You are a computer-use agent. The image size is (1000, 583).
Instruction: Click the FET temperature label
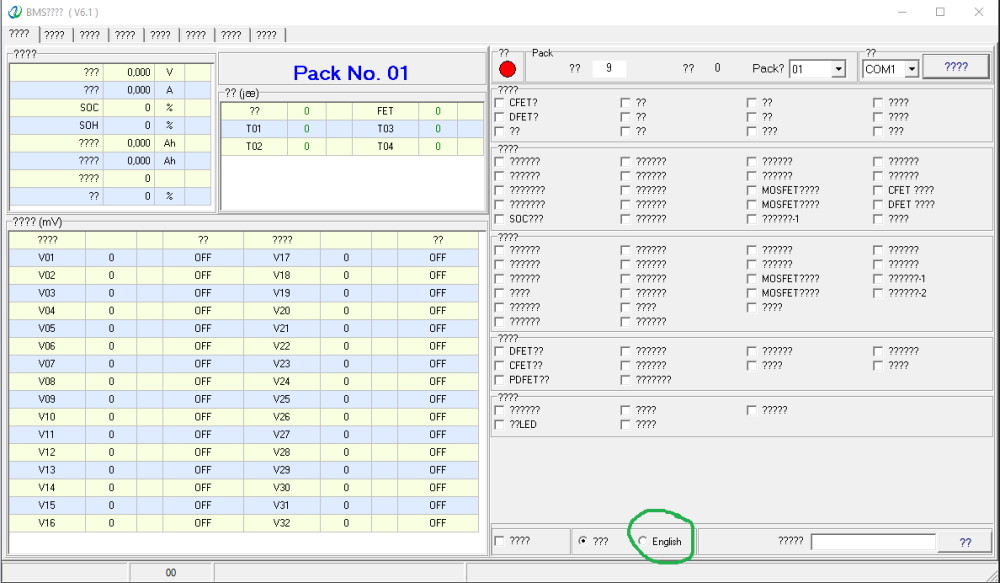[385, 111]
